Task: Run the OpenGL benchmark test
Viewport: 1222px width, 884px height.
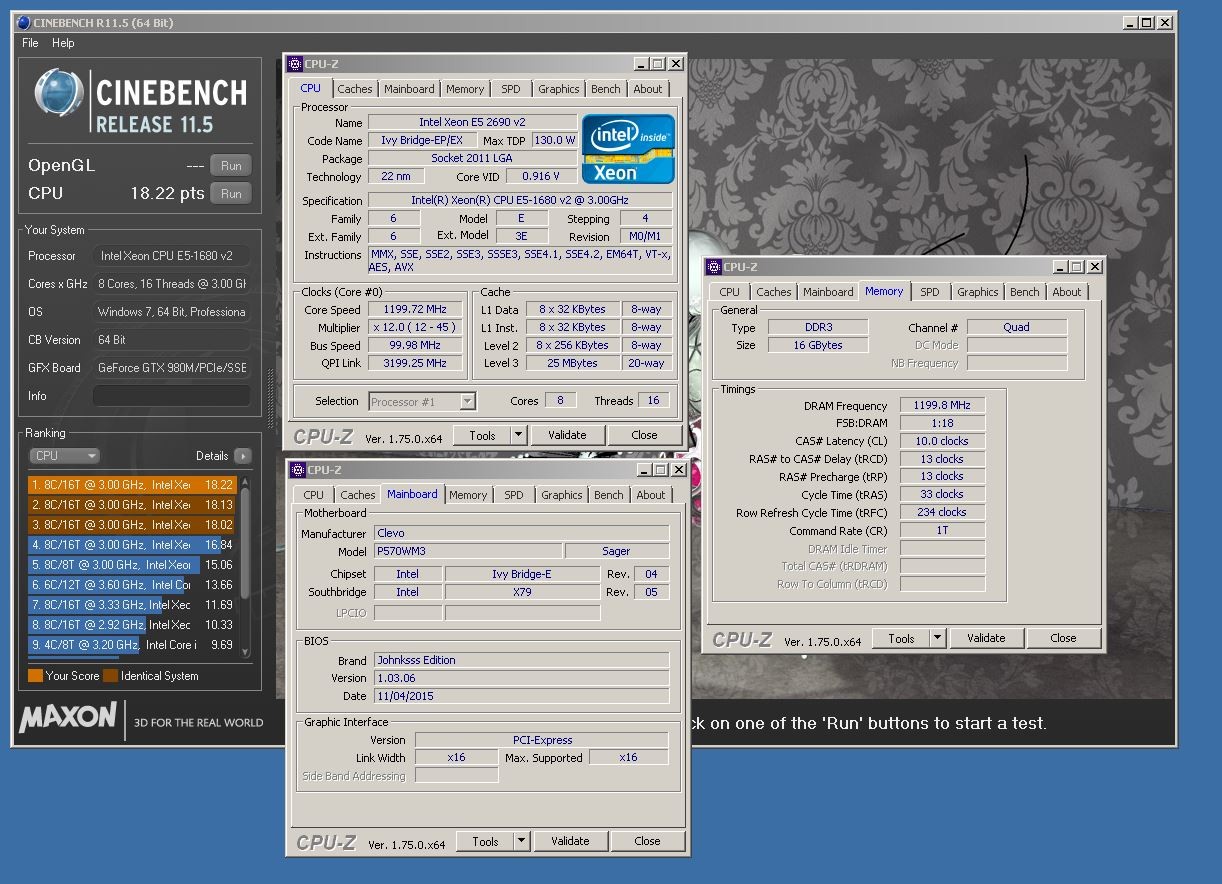Action: [231, 166]
